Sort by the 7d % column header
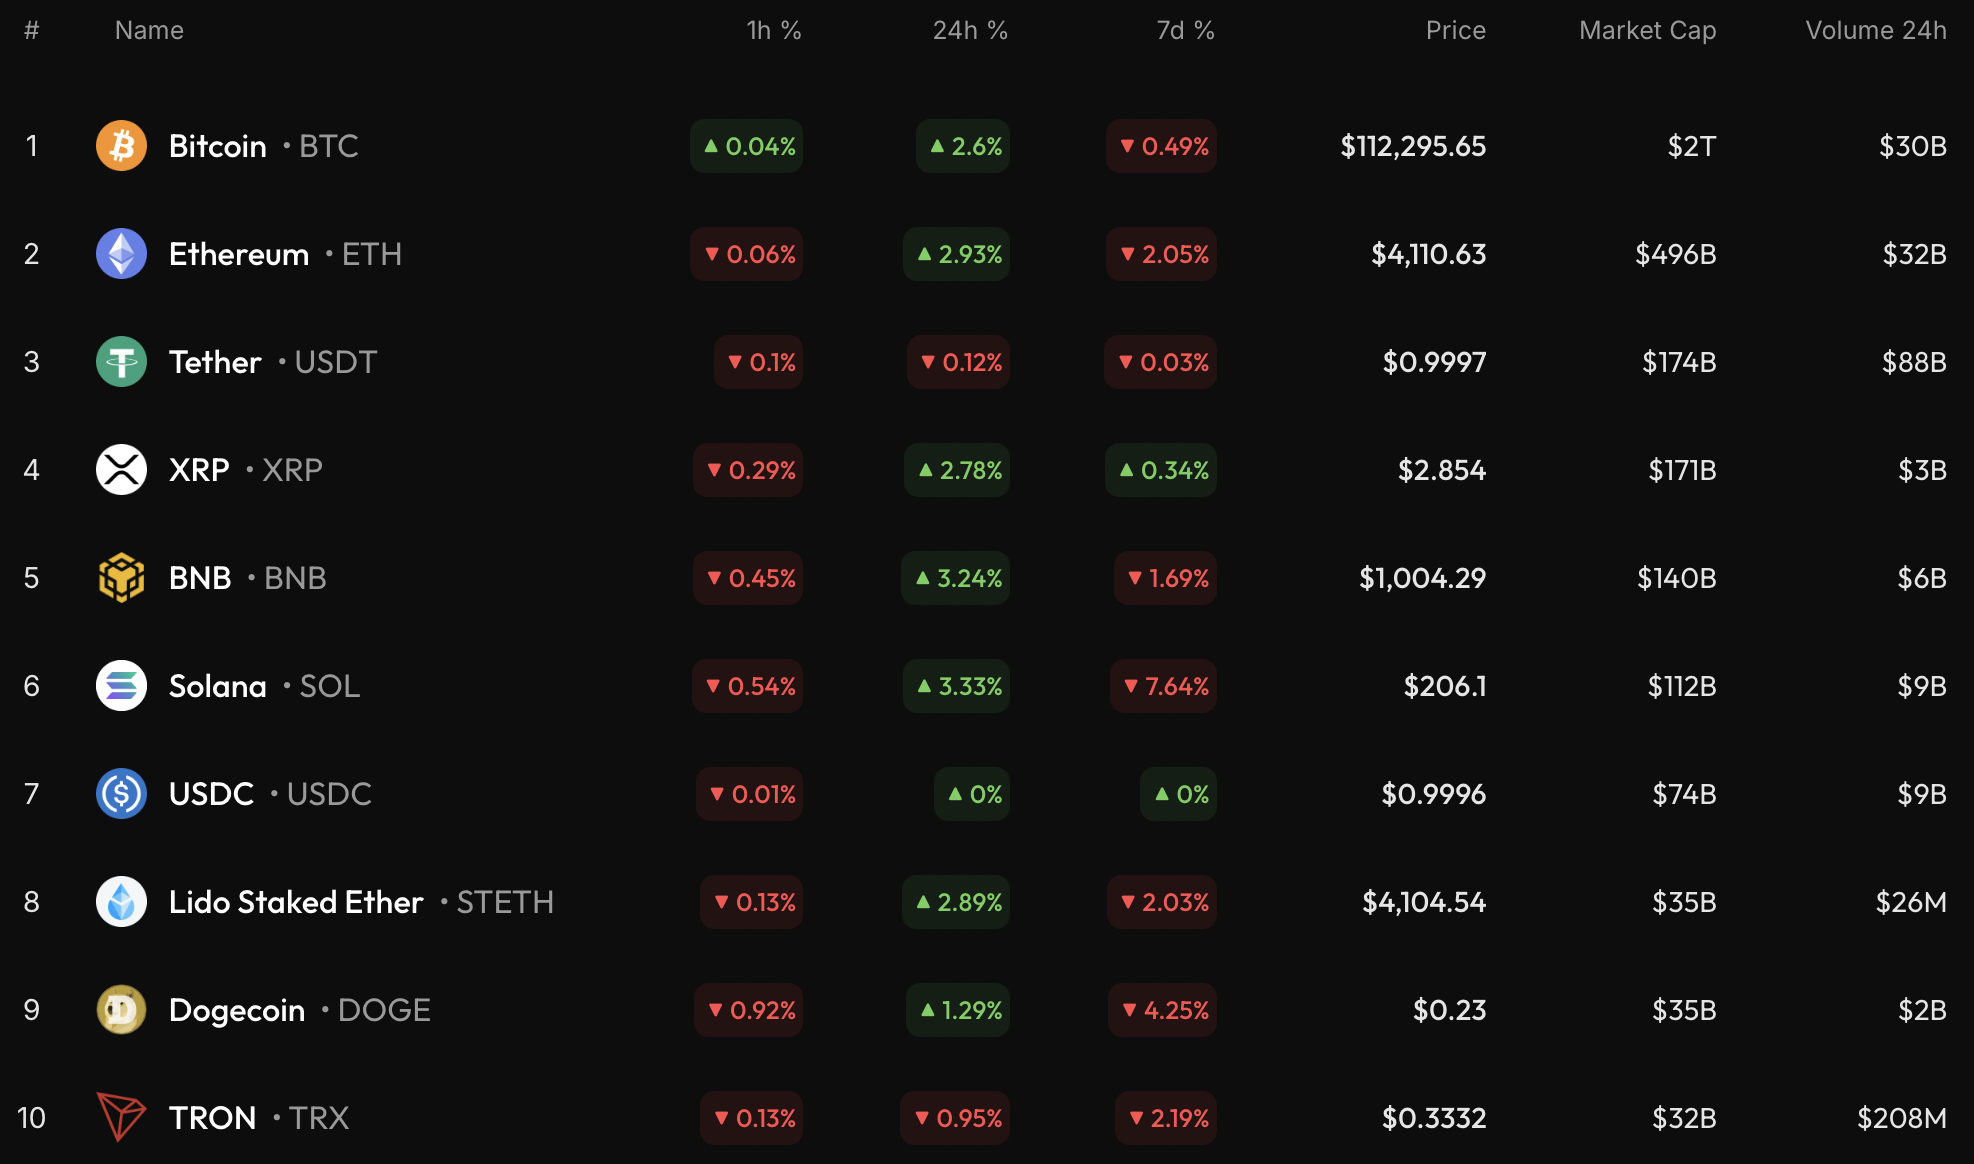 pyautogui.click(x=1185, y=31)
